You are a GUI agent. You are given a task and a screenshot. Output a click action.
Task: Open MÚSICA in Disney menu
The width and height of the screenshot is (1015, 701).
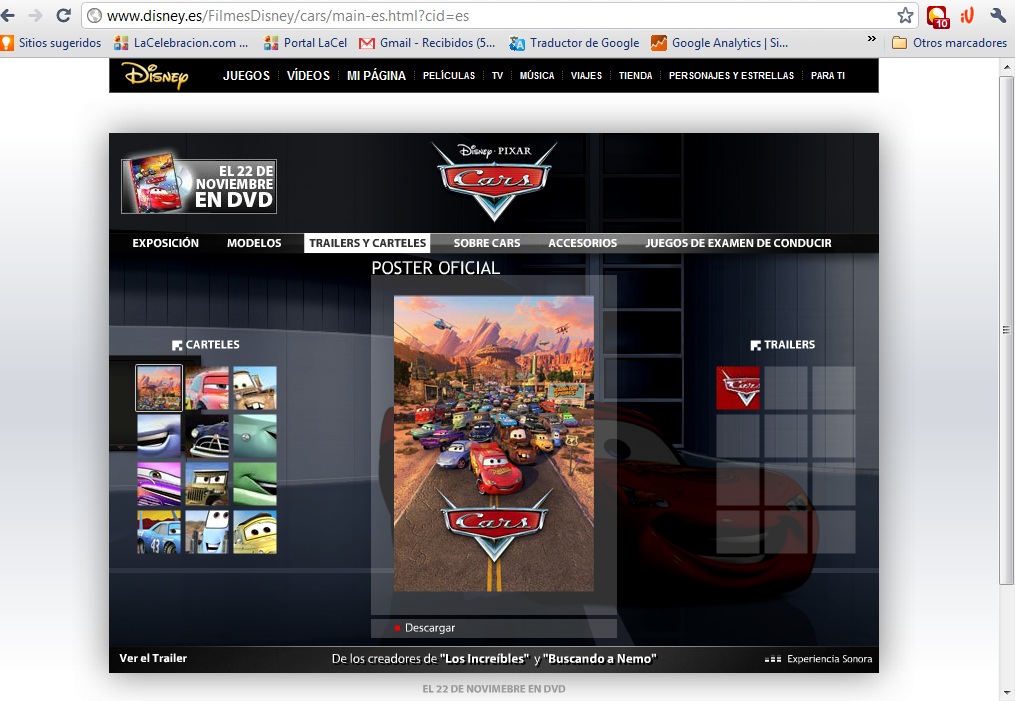[537, 76]
